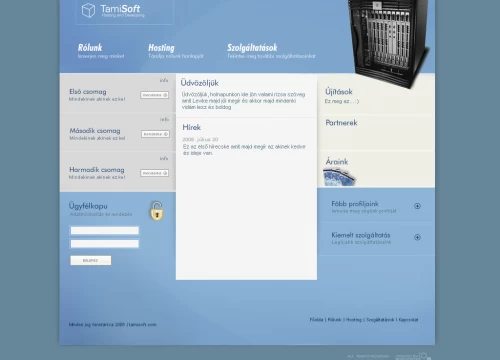This screenshot has height=360, width=500.
Task: Open the Hosting menu item
Action: [x=161, y=48]
